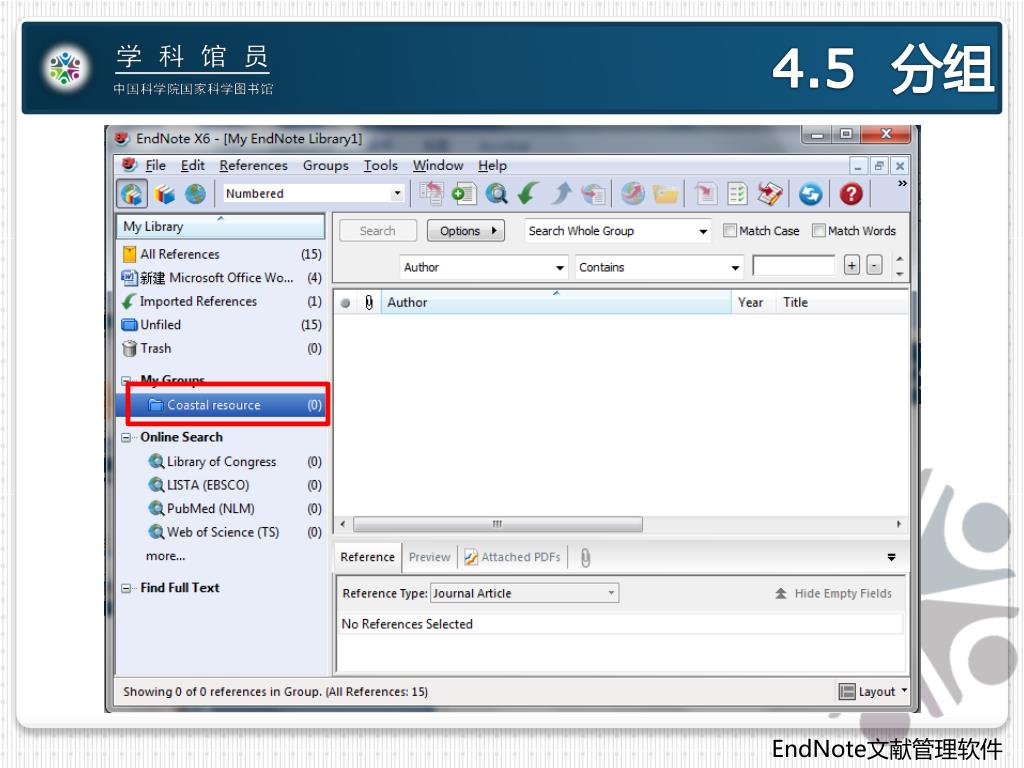Enable the Match Case checkbox

click(730, 231)
